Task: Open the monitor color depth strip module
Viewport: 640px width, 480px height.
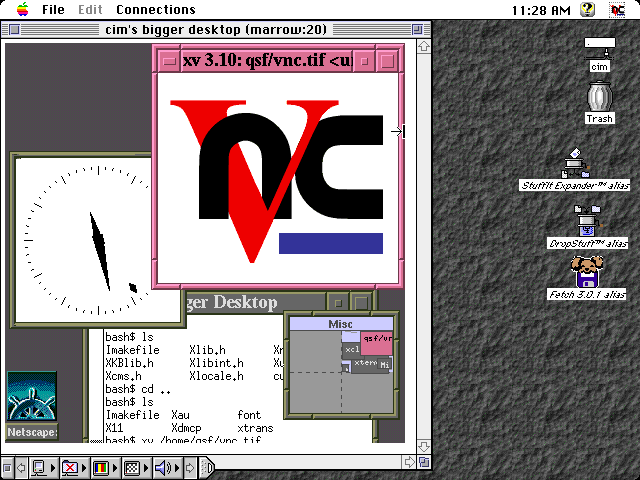Action: (100, 467)
